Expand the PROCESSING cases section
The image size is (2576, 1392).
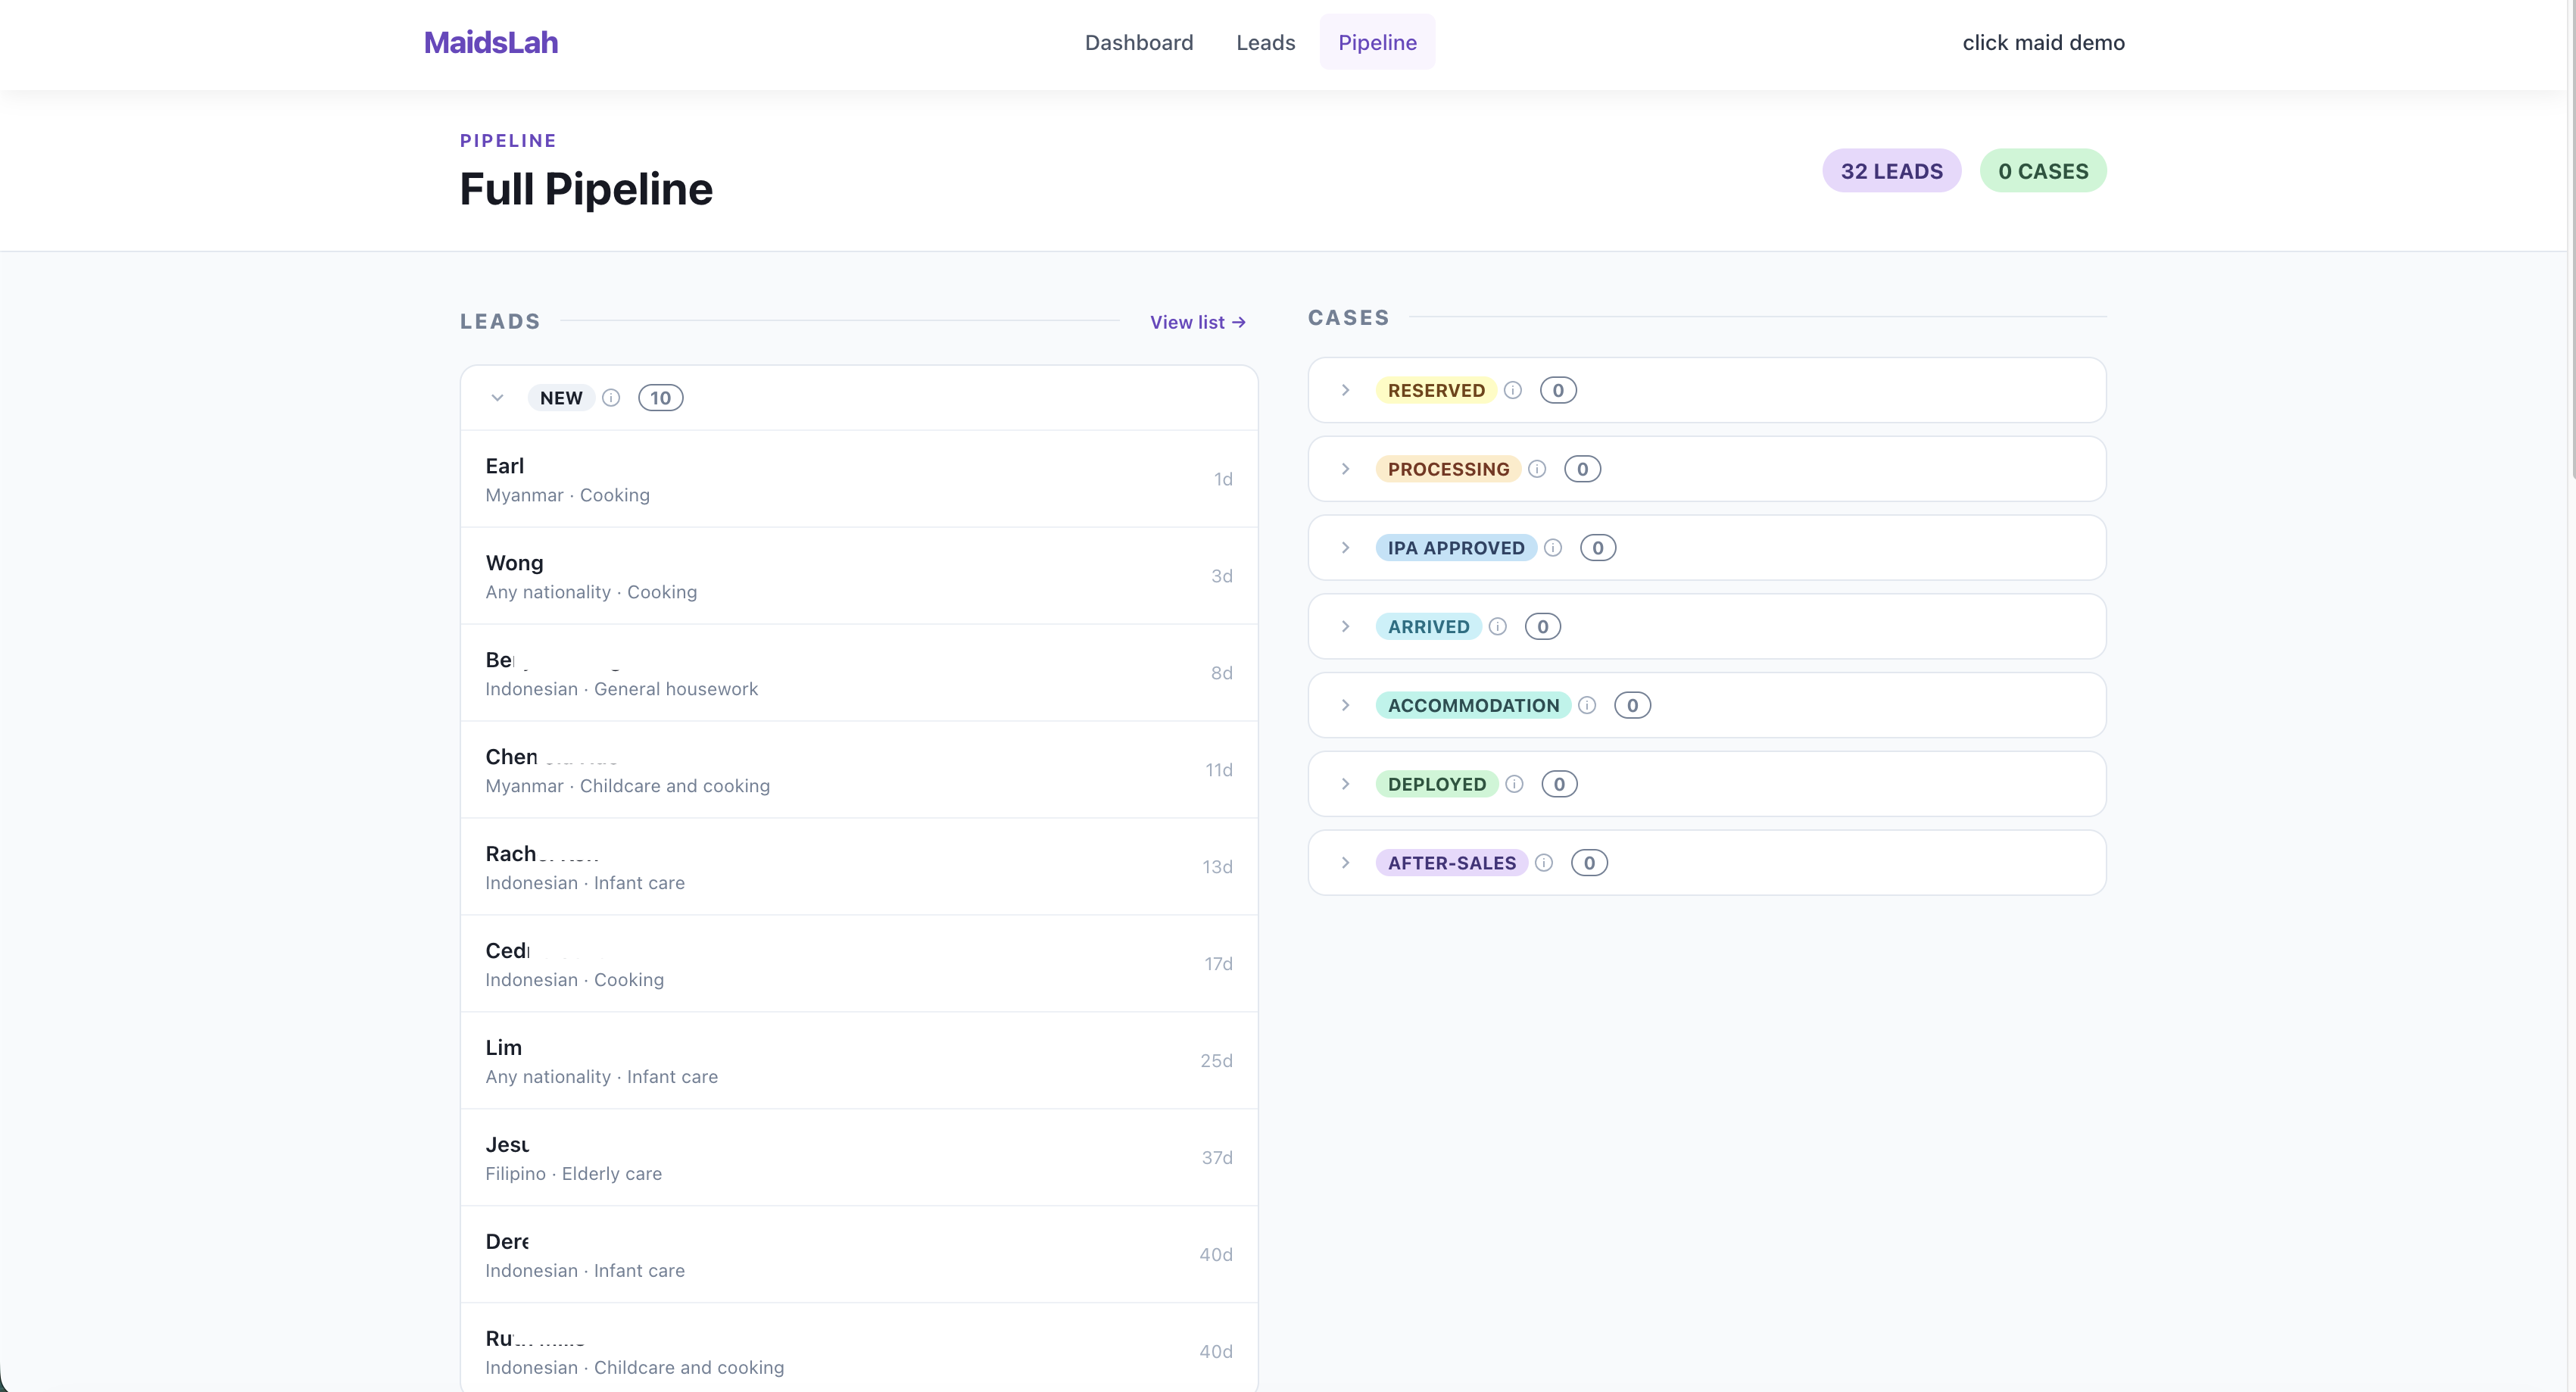point(1346,469)
